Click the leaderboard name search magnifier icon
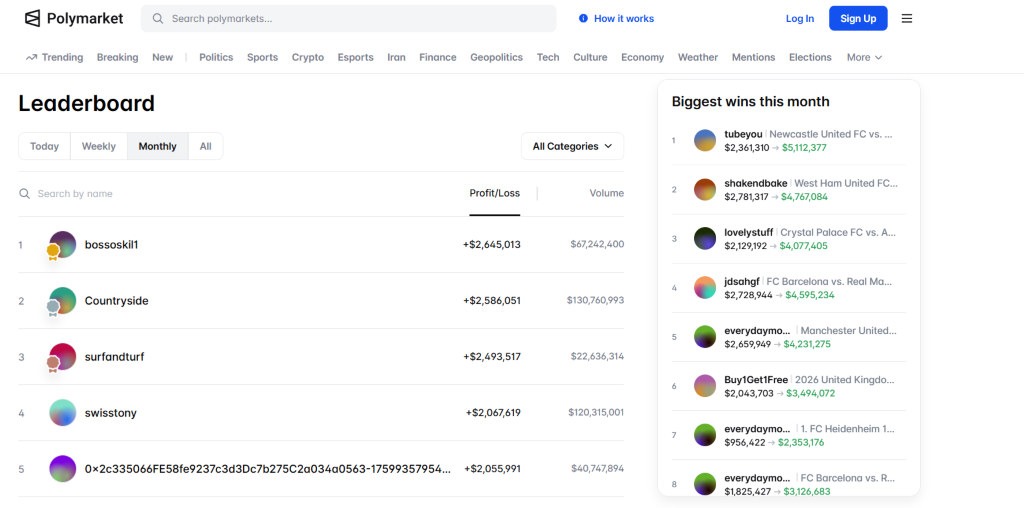 (24, 193)
